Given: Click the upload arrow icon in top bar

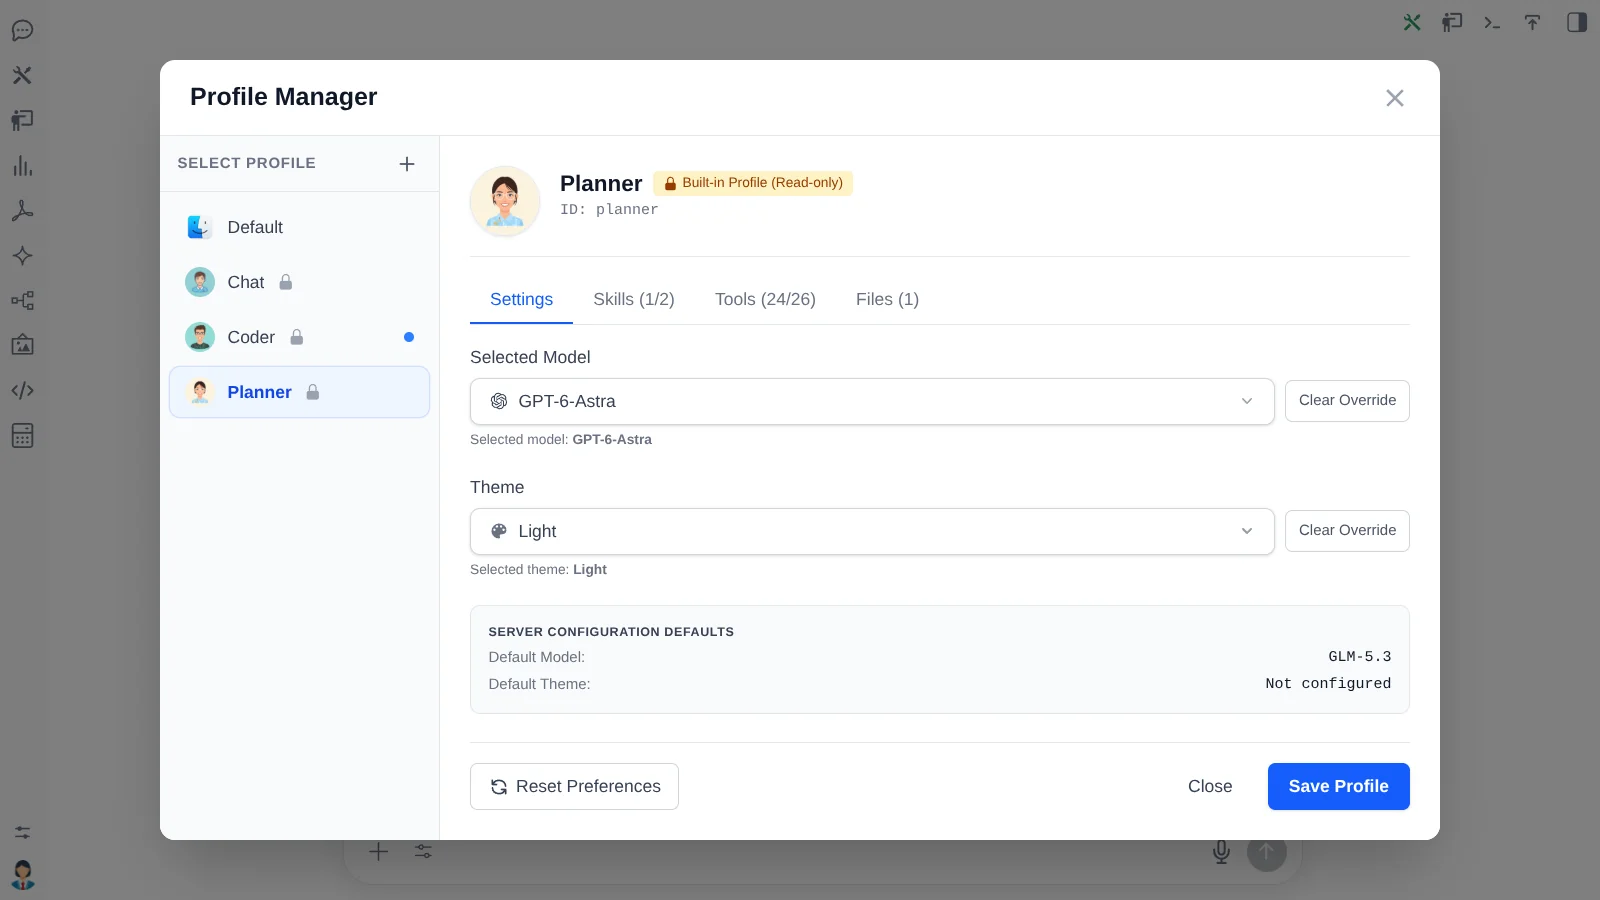Looking at the screenshot, I should tap(1532, 22).
